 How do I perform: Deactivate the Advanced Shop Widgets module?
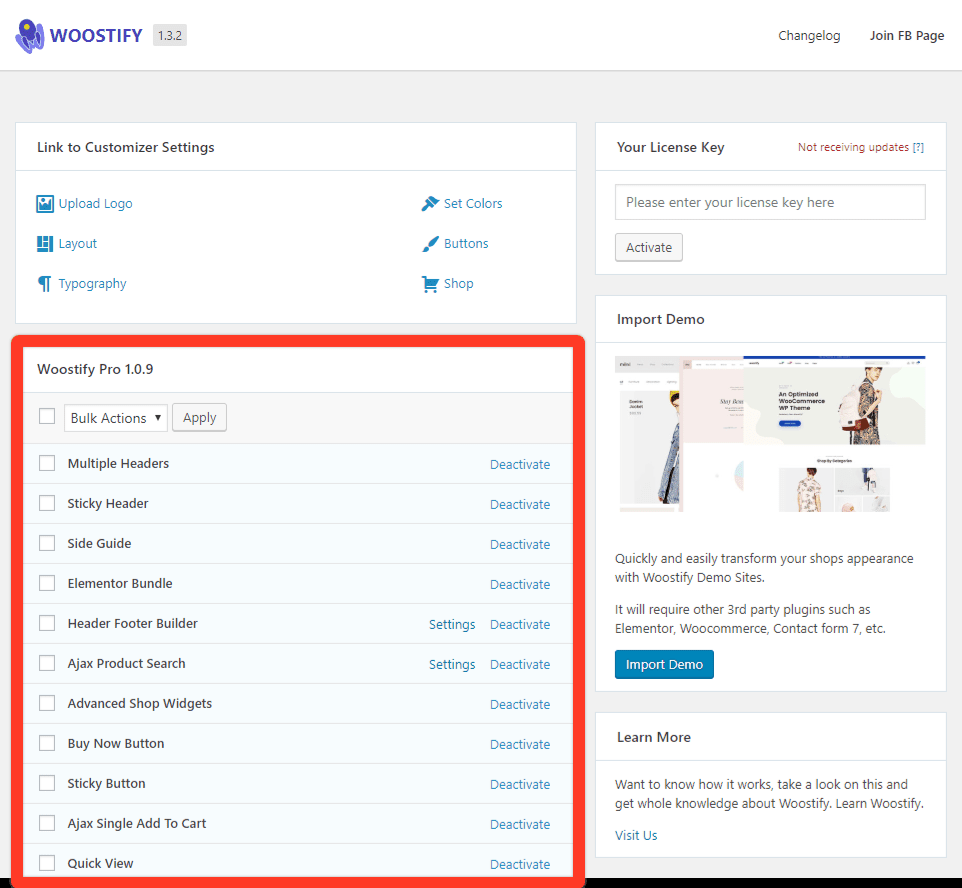520,705
